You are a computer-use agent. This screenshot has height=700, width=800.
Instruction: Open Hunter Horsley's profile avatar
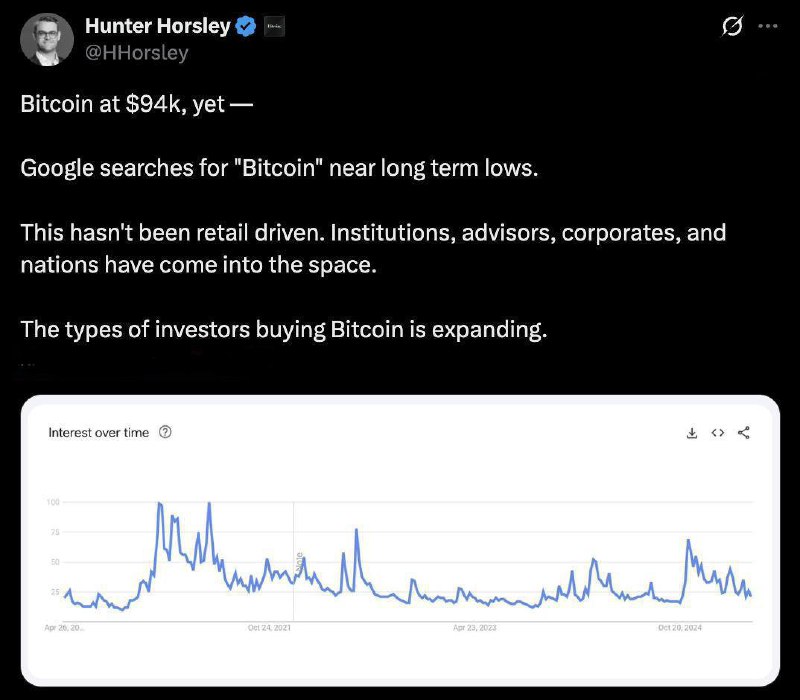coord(46,39)
